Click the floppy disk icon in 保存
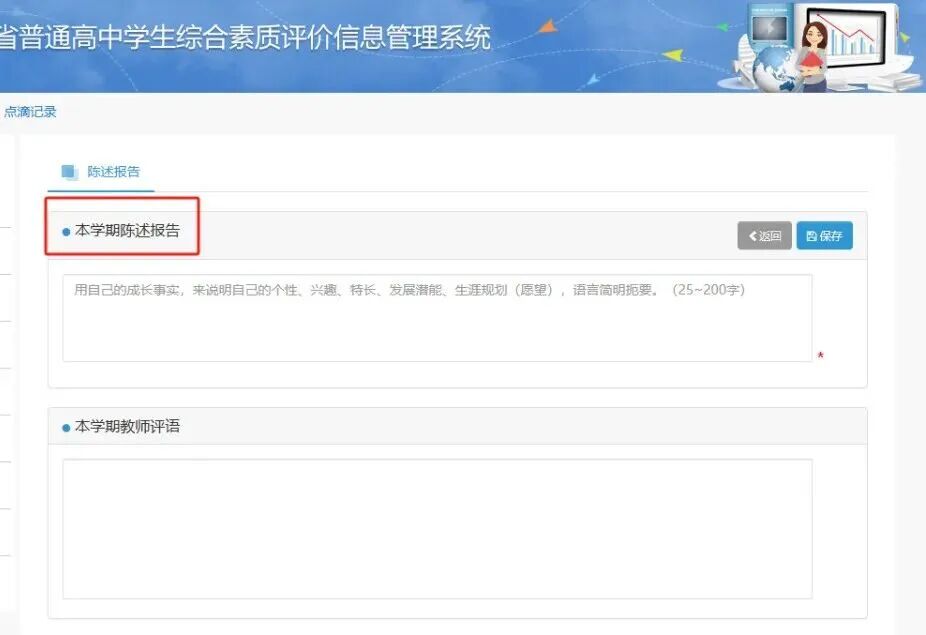This screenshot has width=926, height=635. [811, 236]
